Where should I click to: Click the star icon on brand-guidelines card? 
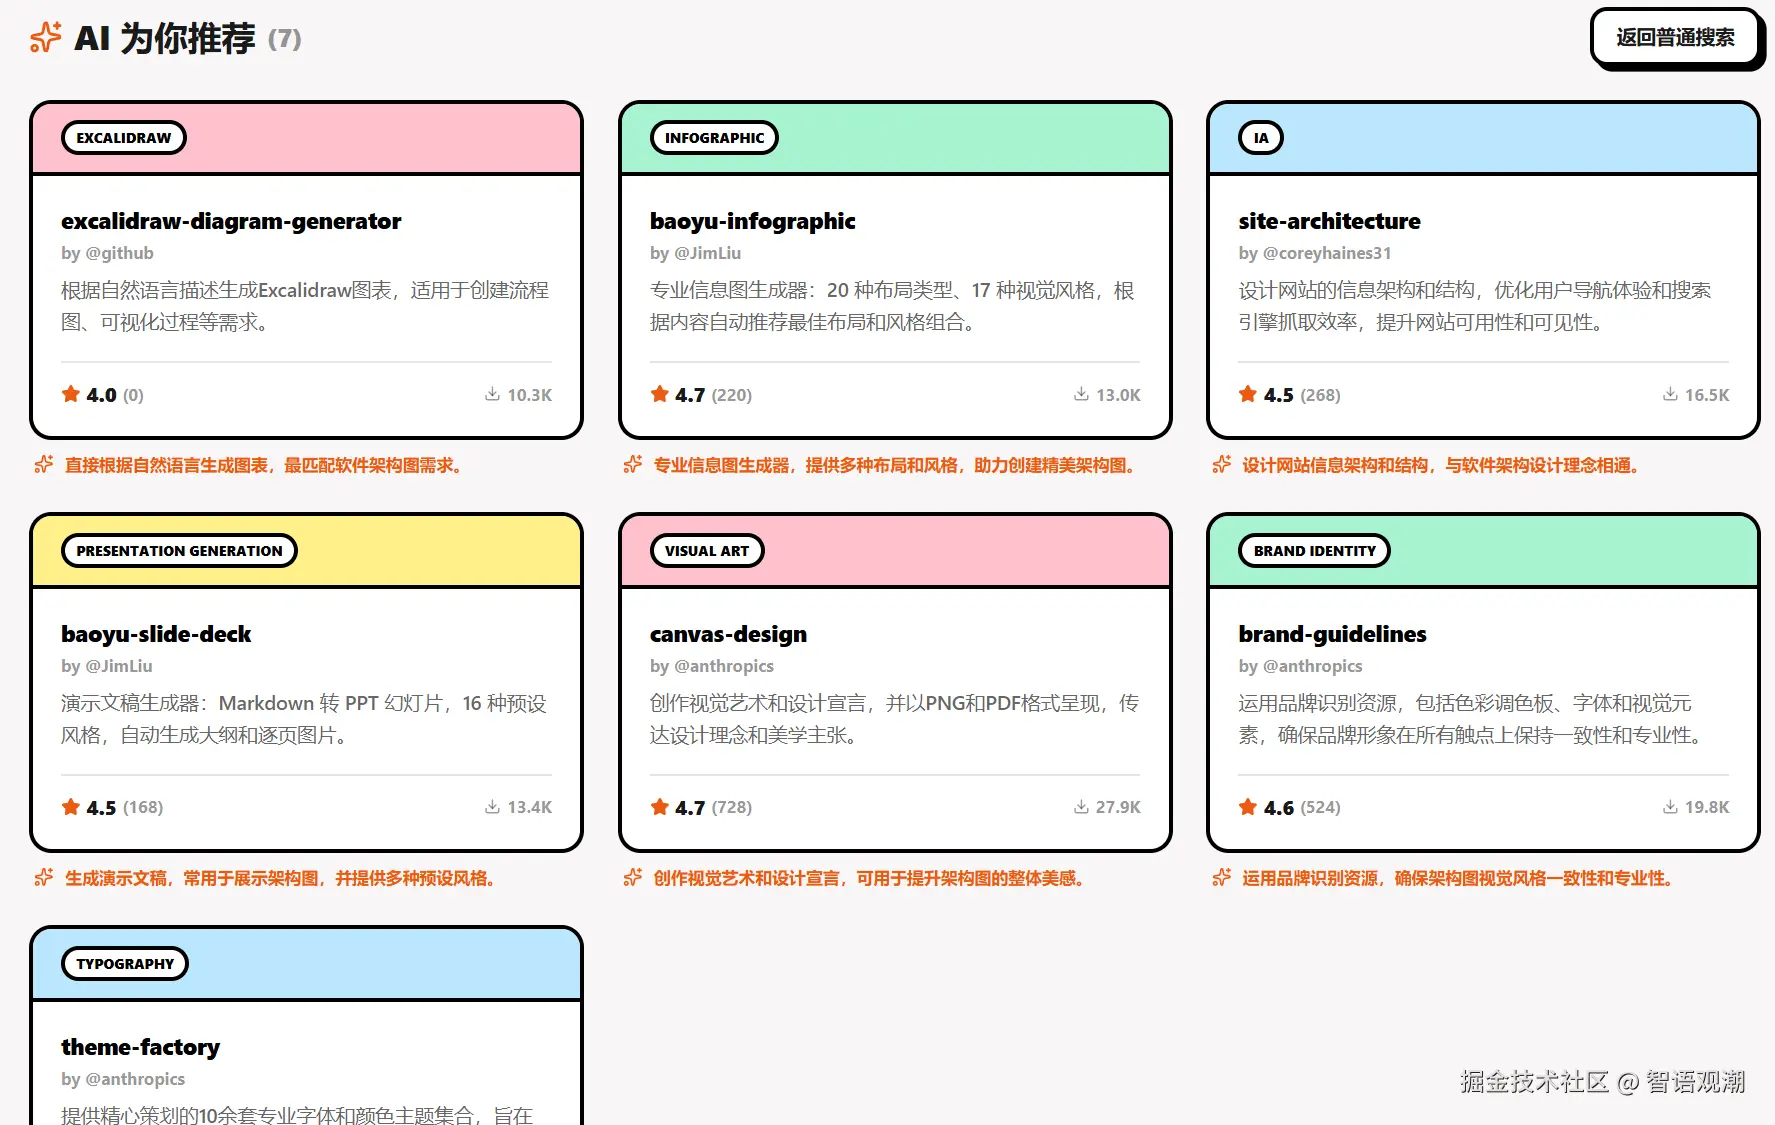coord(1248,807)
